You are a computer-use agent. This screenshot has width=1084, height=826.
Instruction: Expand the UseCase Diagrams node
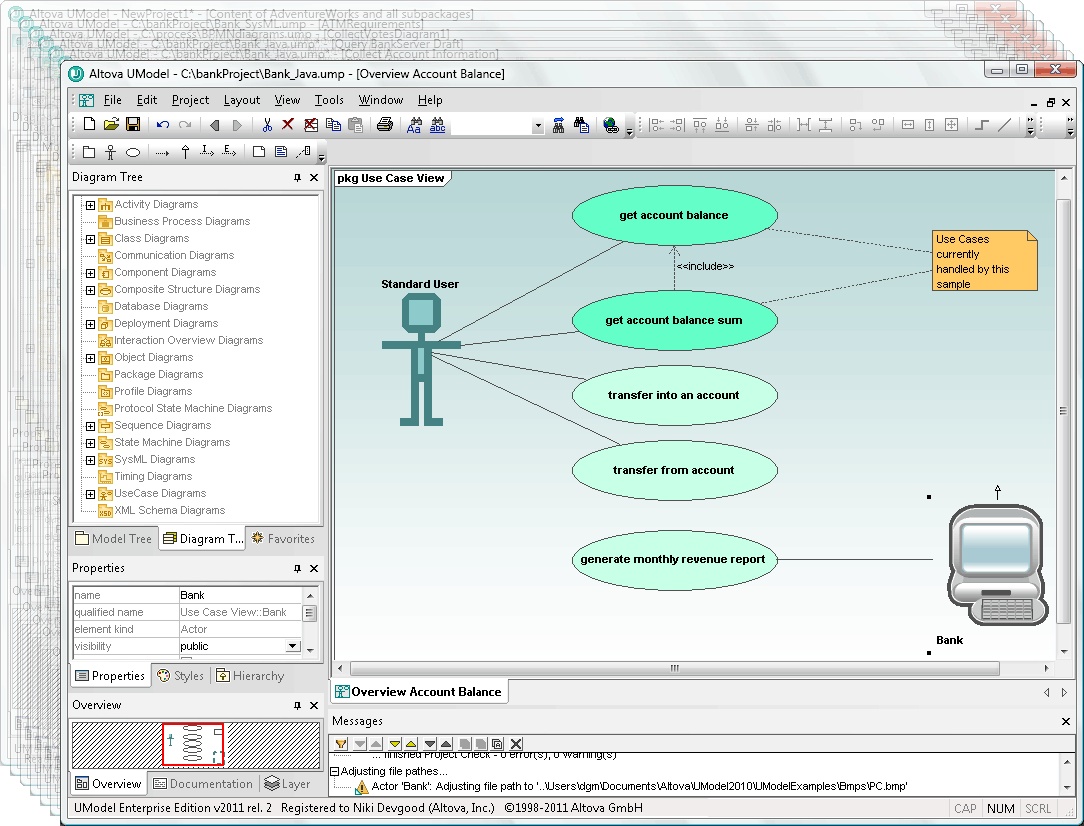[x=91, y=493]
